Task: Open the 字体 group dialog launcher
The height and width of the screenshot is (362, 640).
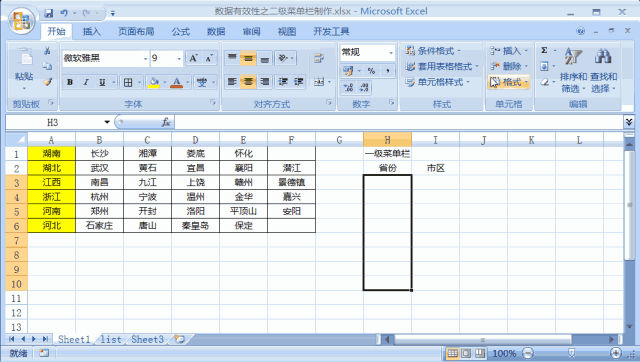Action: click(x=213, y=102)
